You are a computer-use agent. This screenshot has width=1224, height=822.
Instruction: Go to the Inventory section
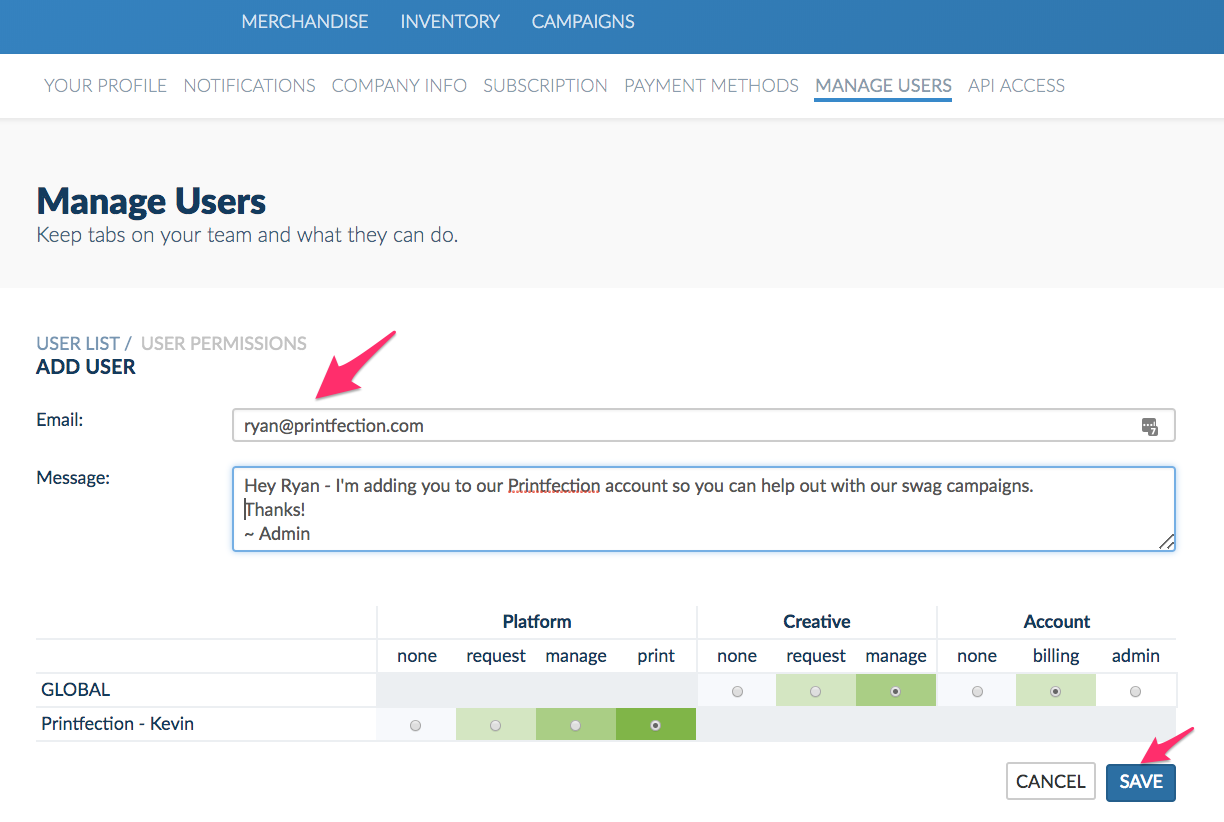450,21
